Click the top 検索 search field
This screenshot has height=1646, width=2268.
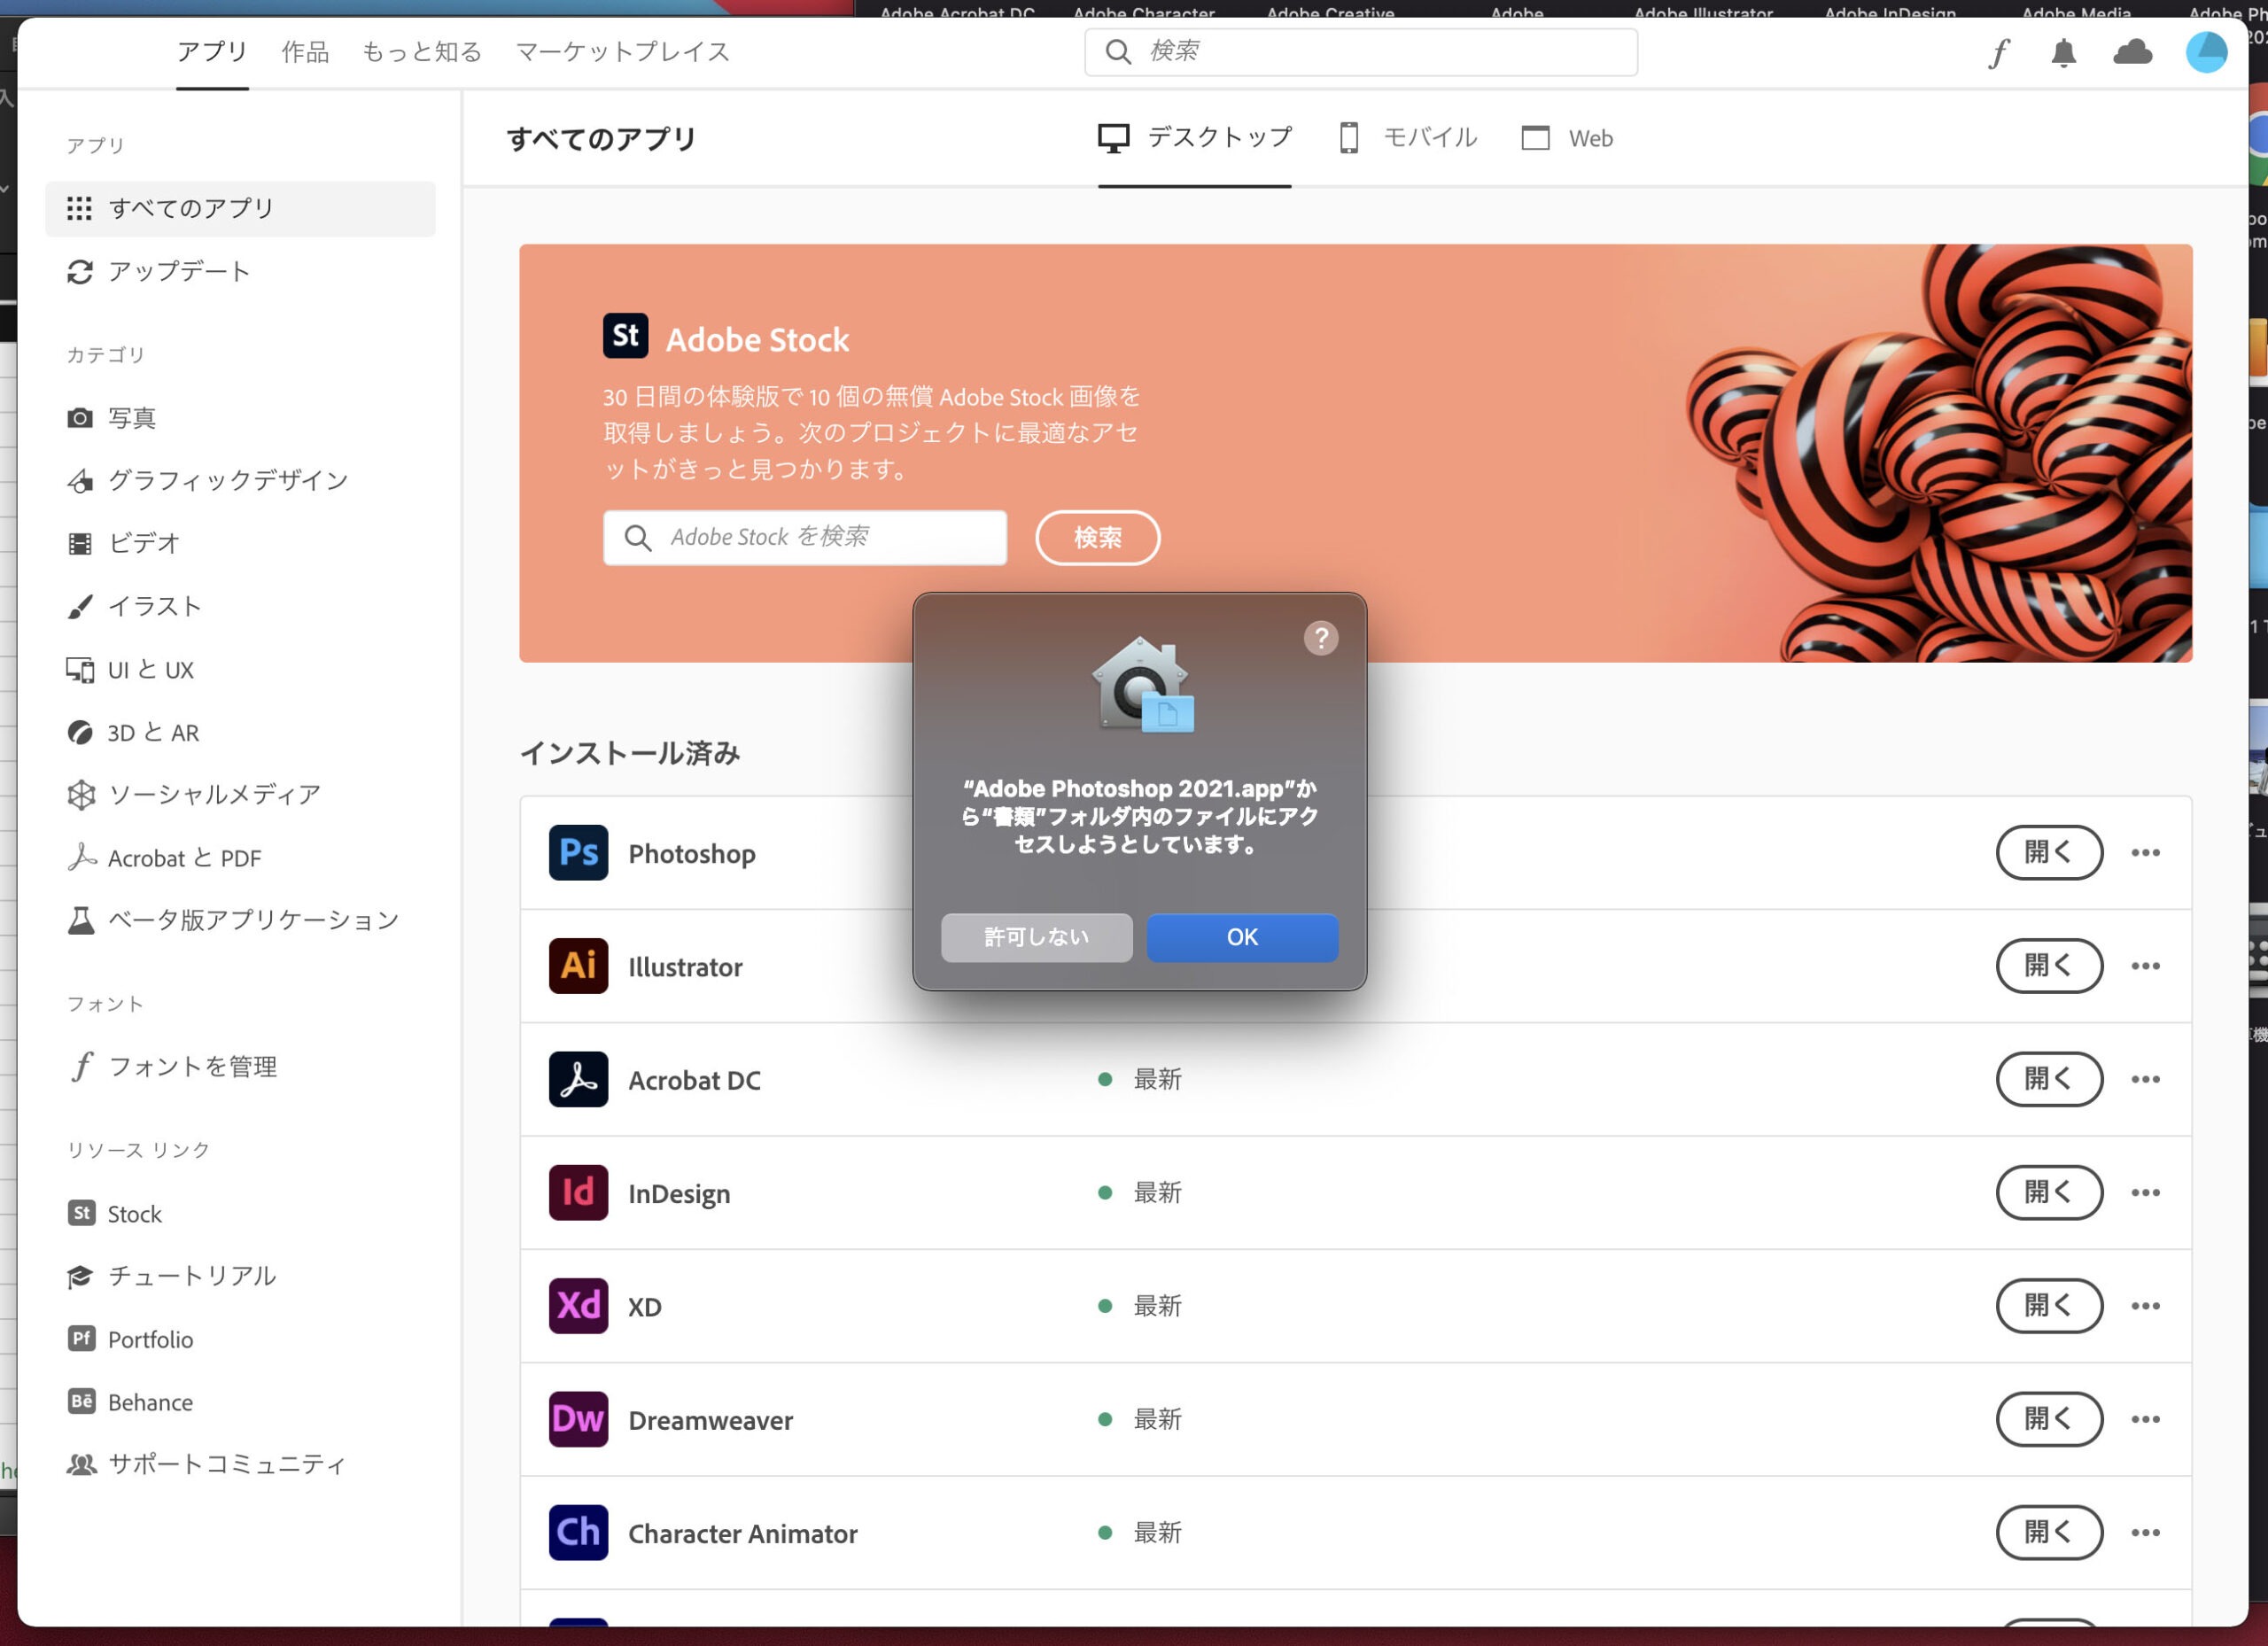[x=1360, y=51]
